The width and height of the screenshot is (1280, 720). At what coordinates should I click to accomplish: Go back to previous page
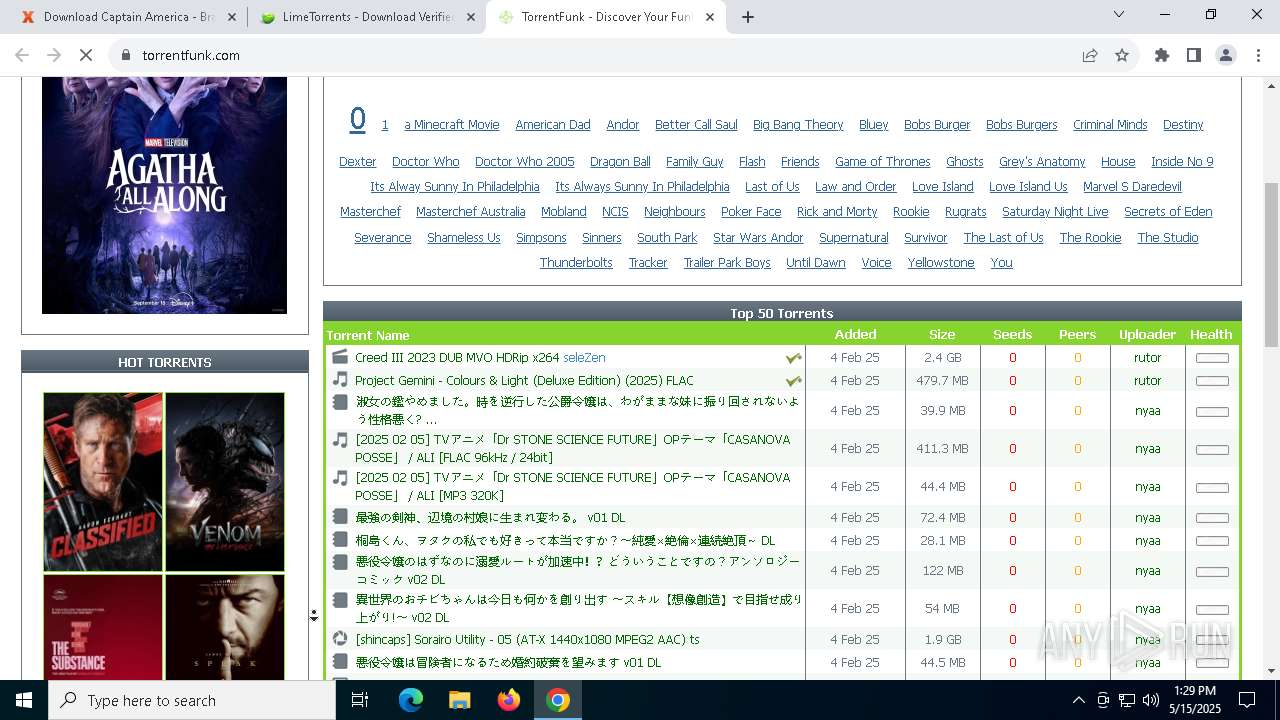click(x=22, y=55)
